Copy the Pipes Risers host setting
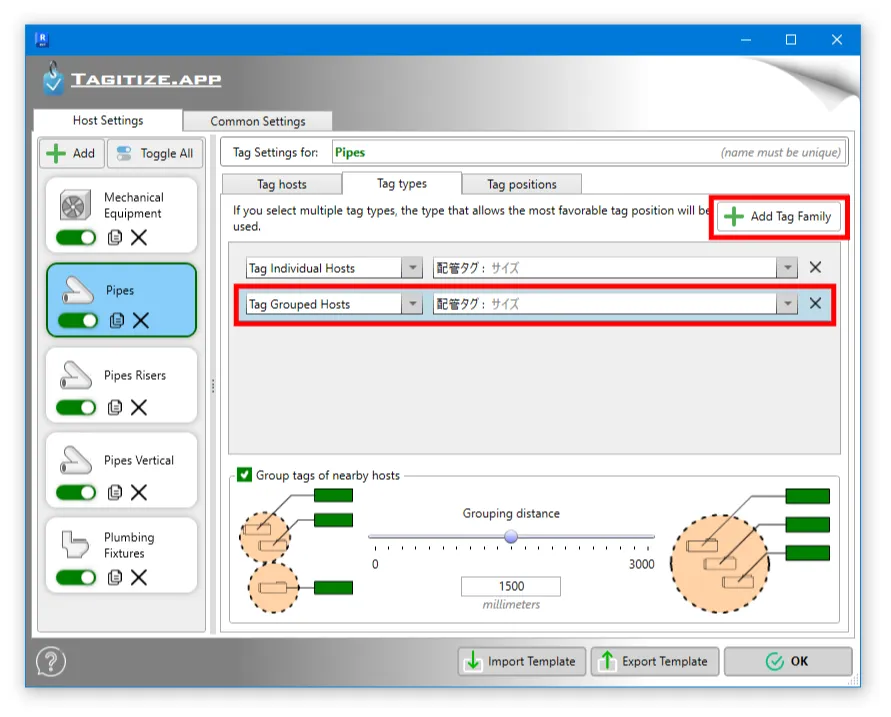Viewport: 891px width, 717px height. (116, 407)
